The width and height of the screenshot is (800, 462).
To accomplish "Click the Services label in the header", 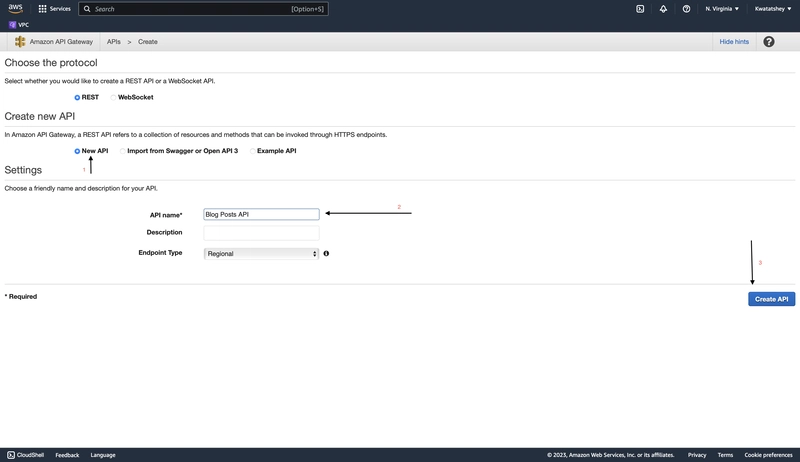I will [60, 9].
